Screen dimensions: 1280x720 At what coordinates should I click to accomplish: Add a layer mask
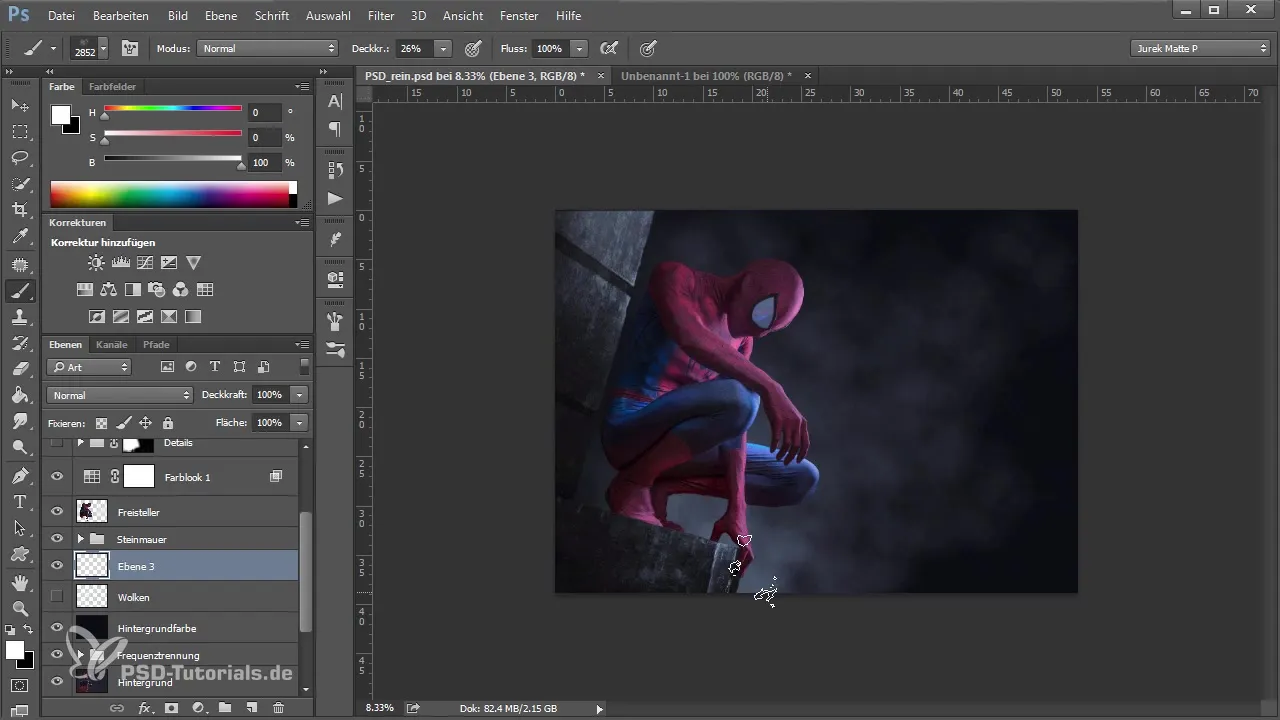[x=171, y=708]
